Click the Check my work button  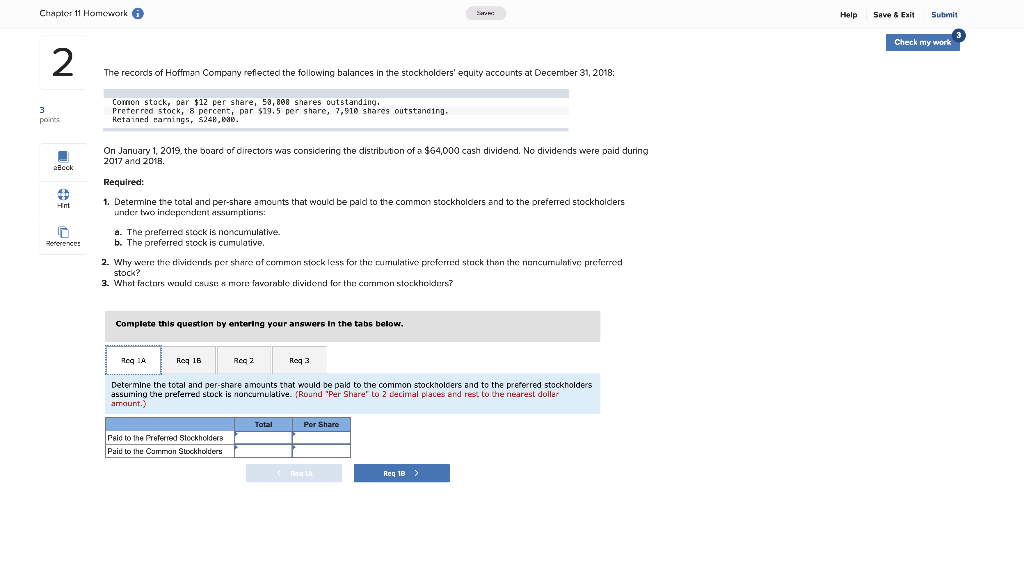922,42
